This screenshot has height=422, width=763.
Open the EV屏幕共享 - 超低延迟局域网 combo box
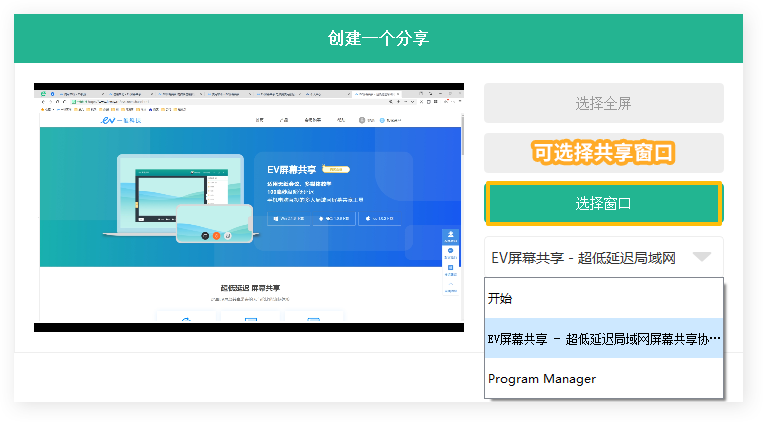[x=603, y=257]
